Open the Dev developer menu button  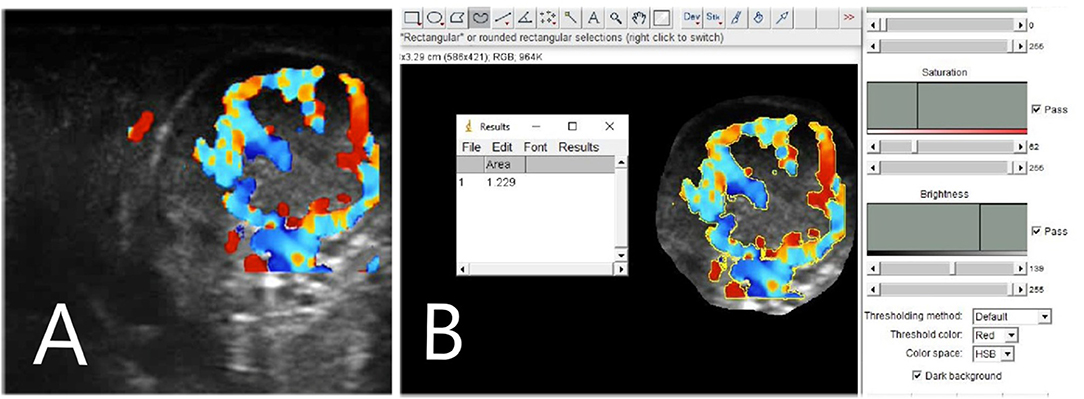[692, 18]
